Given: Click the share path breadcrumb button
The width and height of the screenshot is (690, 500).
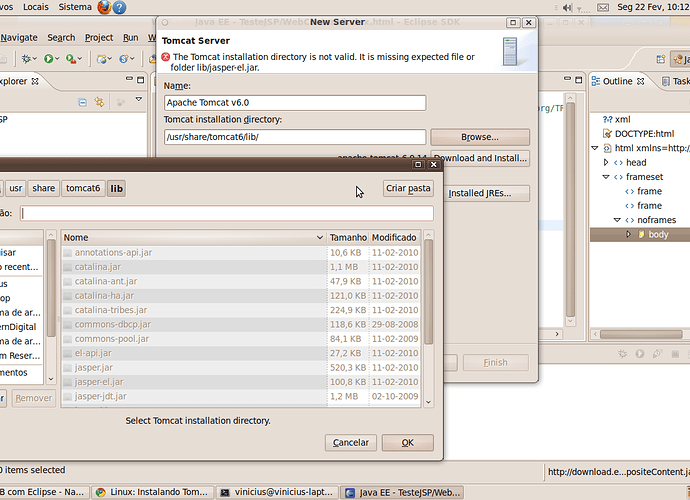Looking at the screenshot, I should [44, 188].
